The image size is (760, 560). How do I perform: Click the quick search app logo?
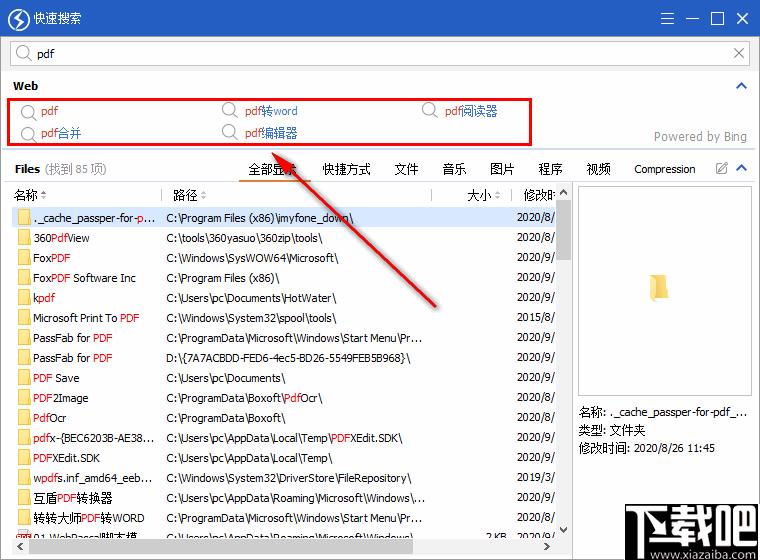[19, 19]
